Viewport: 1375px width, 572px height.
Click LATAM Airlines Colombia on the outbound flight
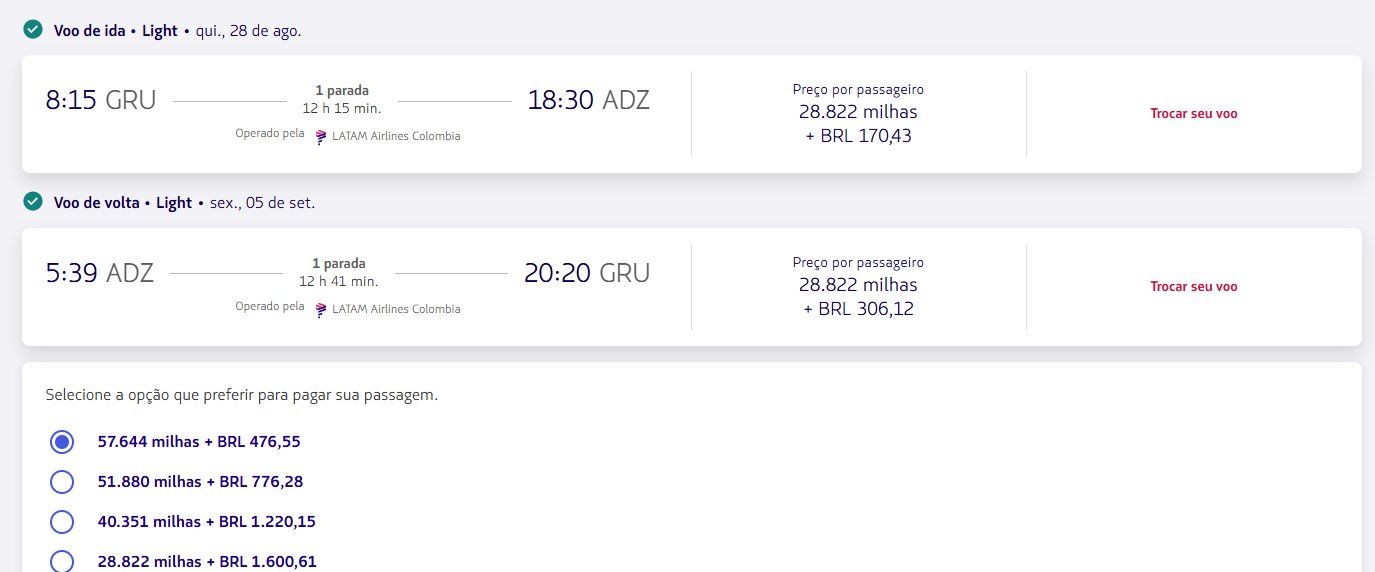coord(396,136)
